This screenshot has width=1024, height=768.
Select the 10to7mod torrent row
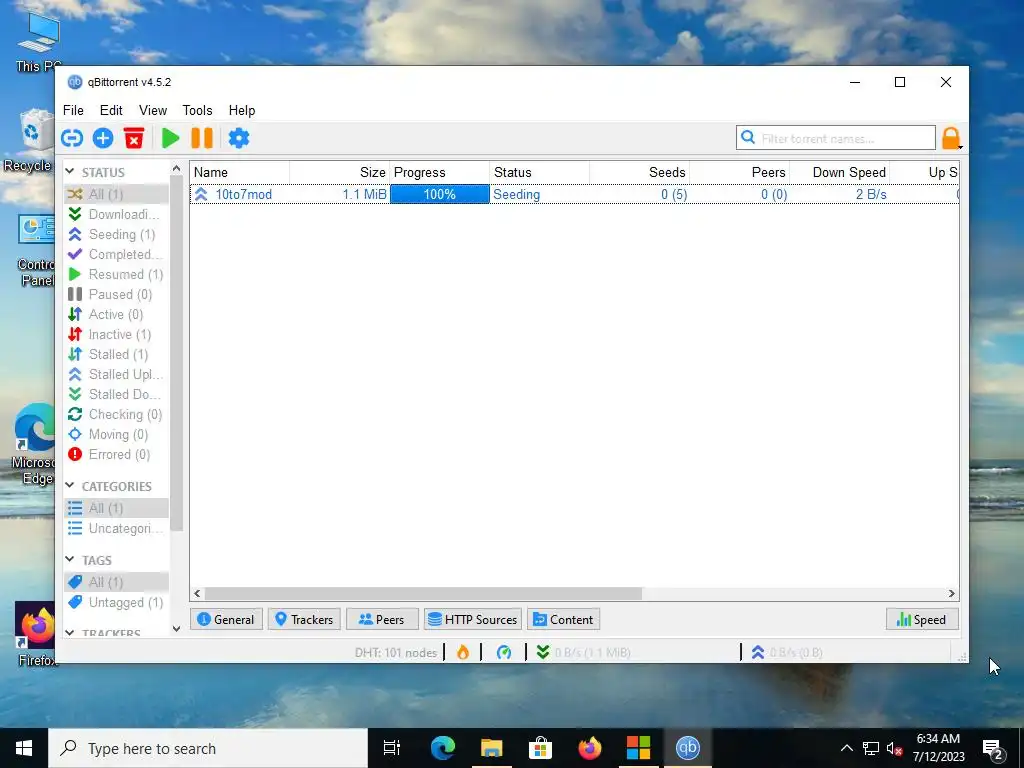point(575,194)
